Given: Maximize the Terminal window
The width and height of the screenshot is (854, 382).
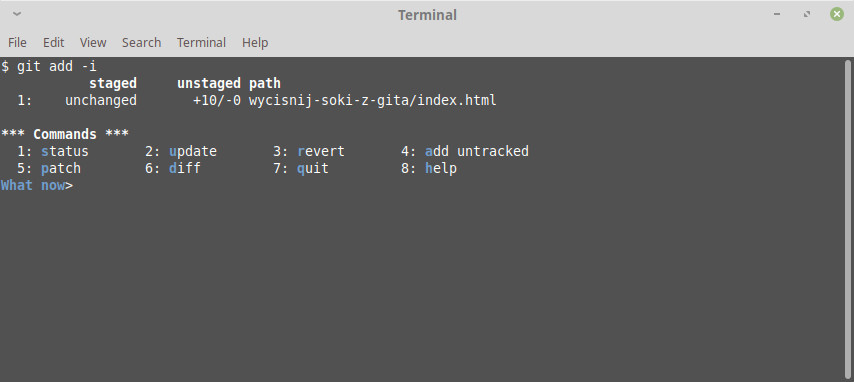Looking at the screenshot, I should (x=807, y=15).
